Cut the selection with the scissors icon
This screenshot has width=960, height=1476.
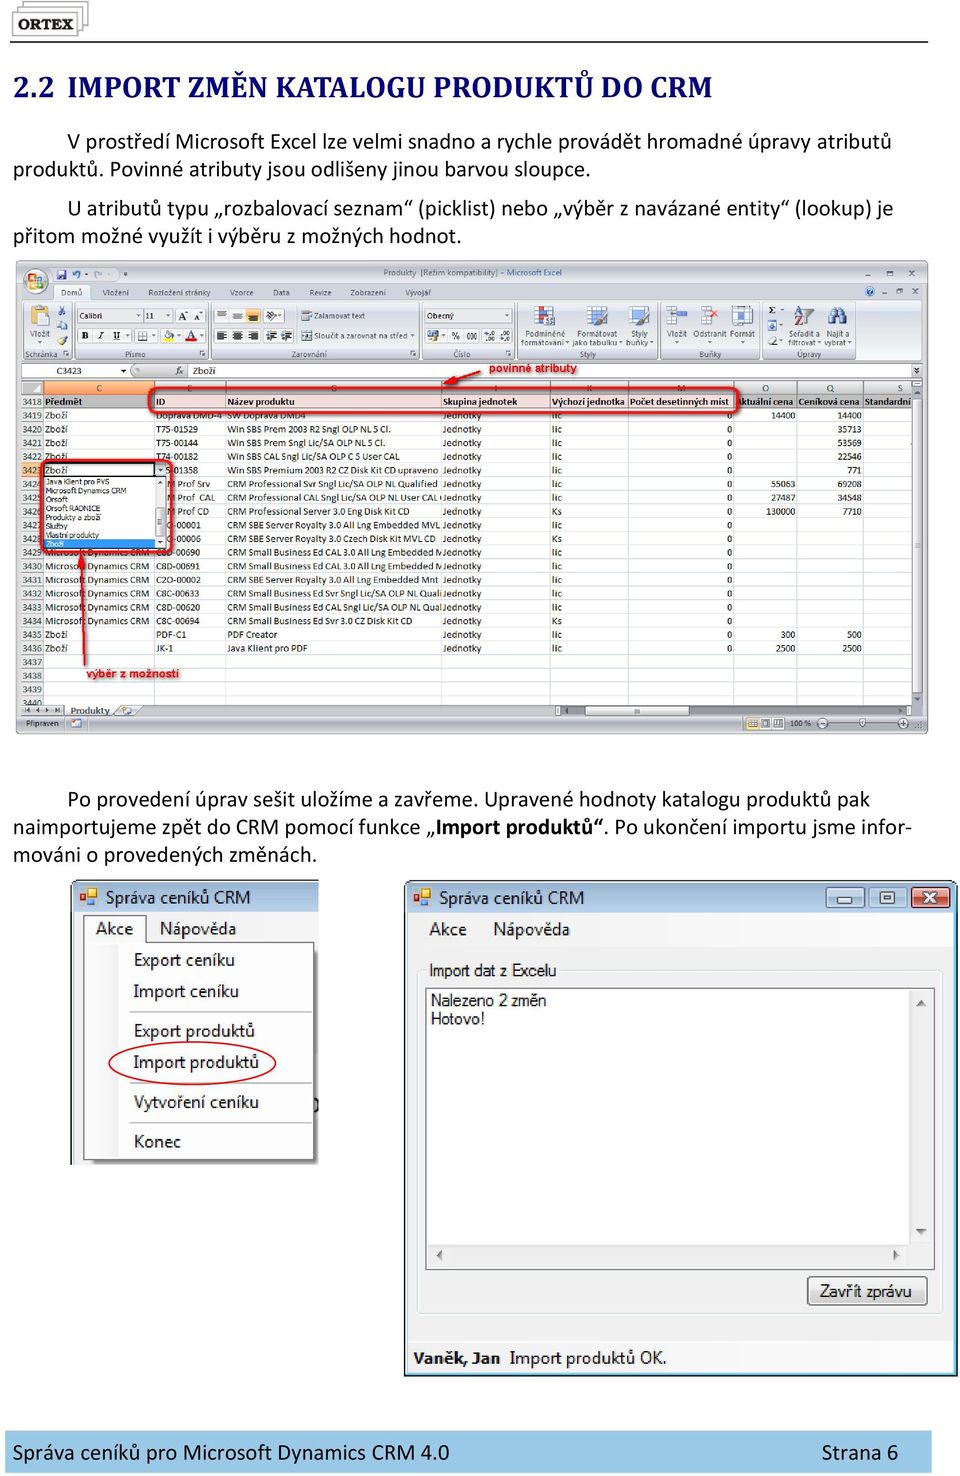(x=62, y=311)
